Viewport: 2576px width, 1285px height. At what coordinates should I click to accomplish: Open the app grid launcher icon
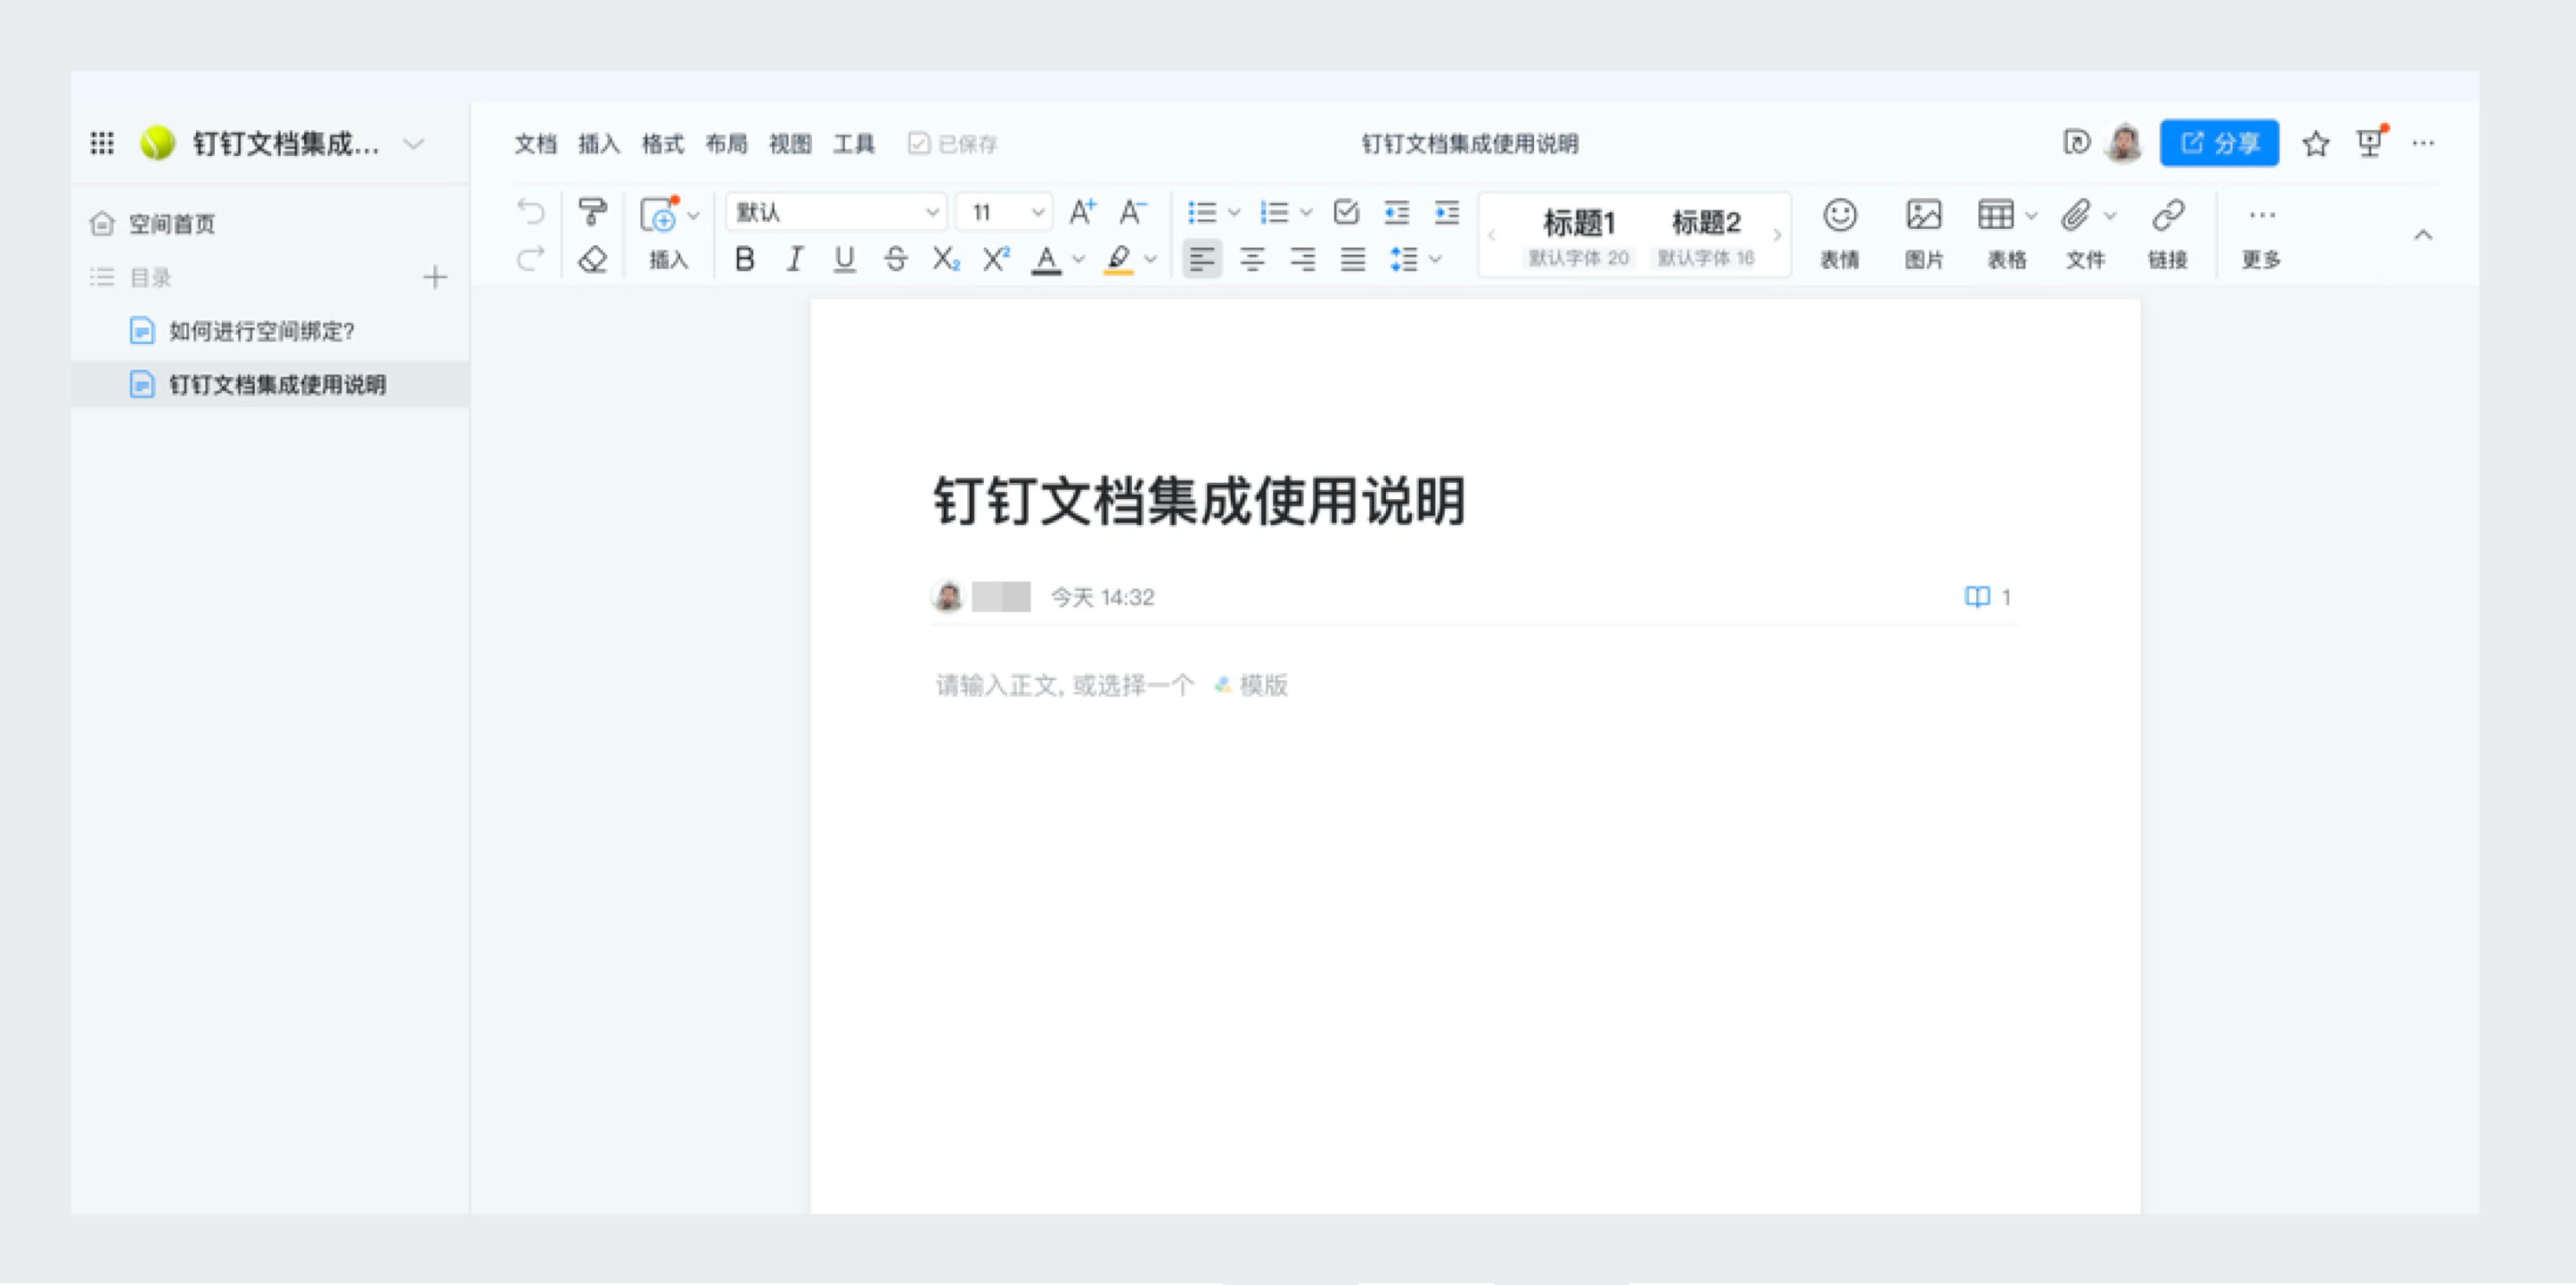pos(102,143)
